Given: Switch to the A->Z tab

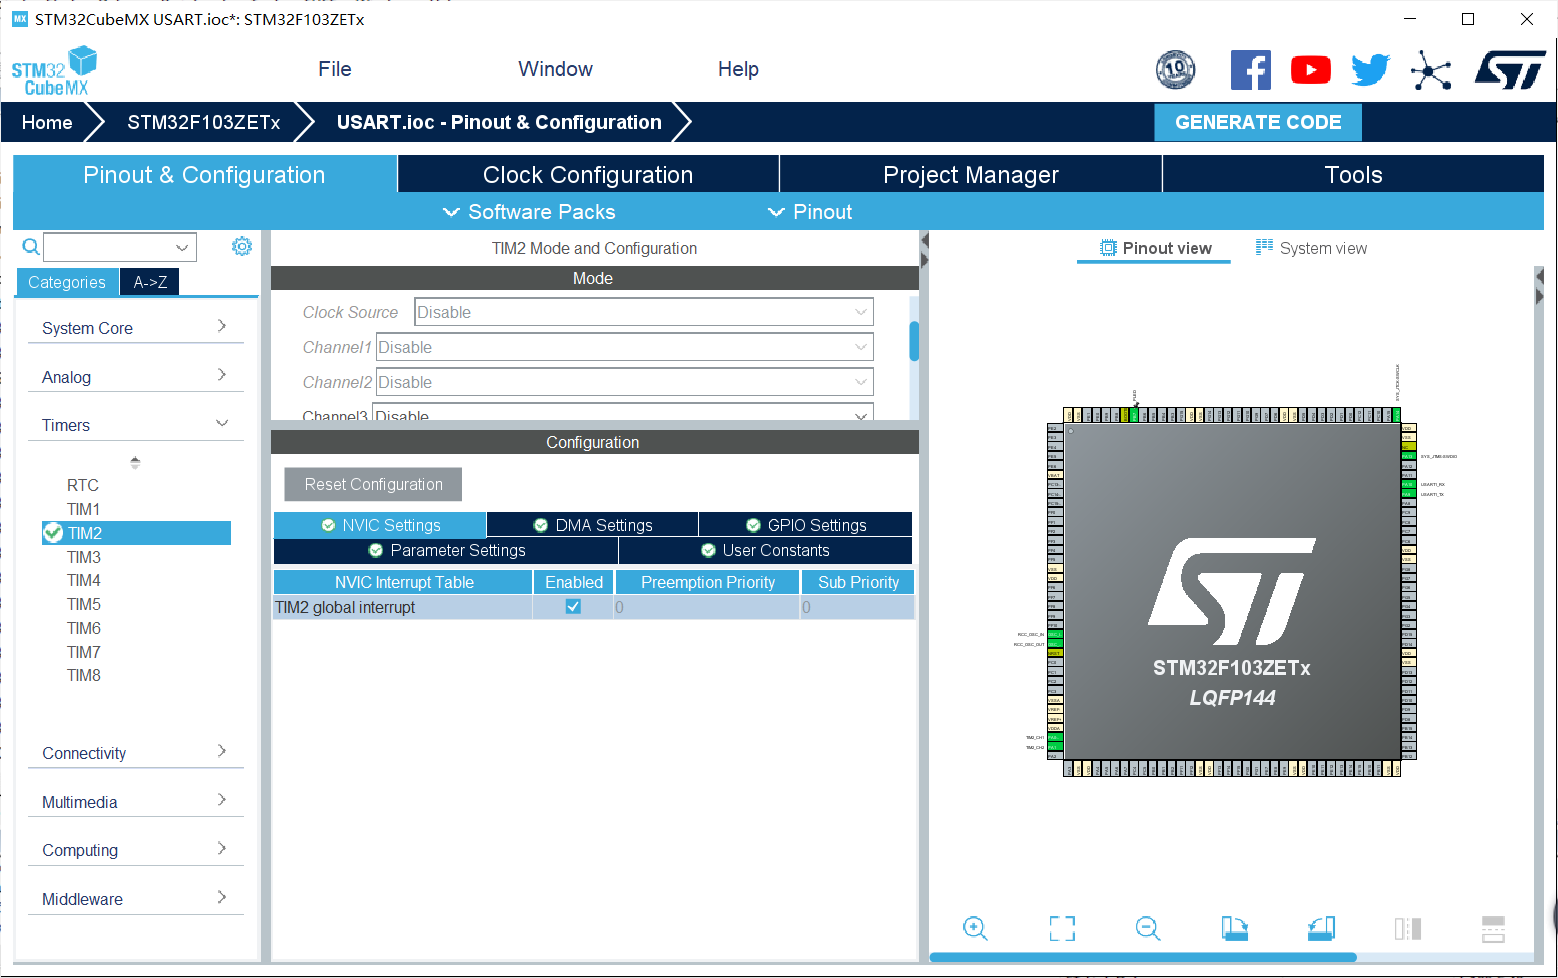Looking at the screenshot, I should pyautogui.click(x=150, y=282).
